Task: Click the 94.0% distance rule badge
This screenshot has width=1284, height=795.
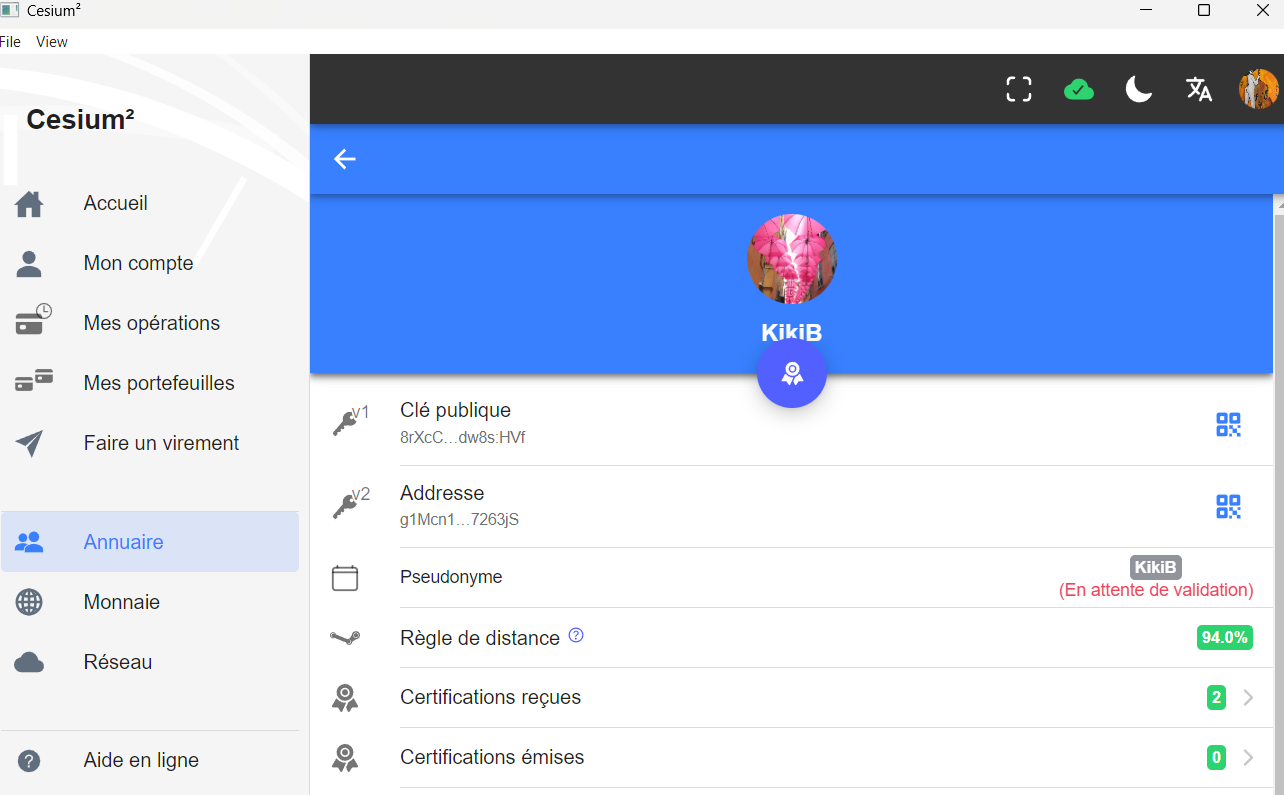Action: click(x=1224, y=638)
